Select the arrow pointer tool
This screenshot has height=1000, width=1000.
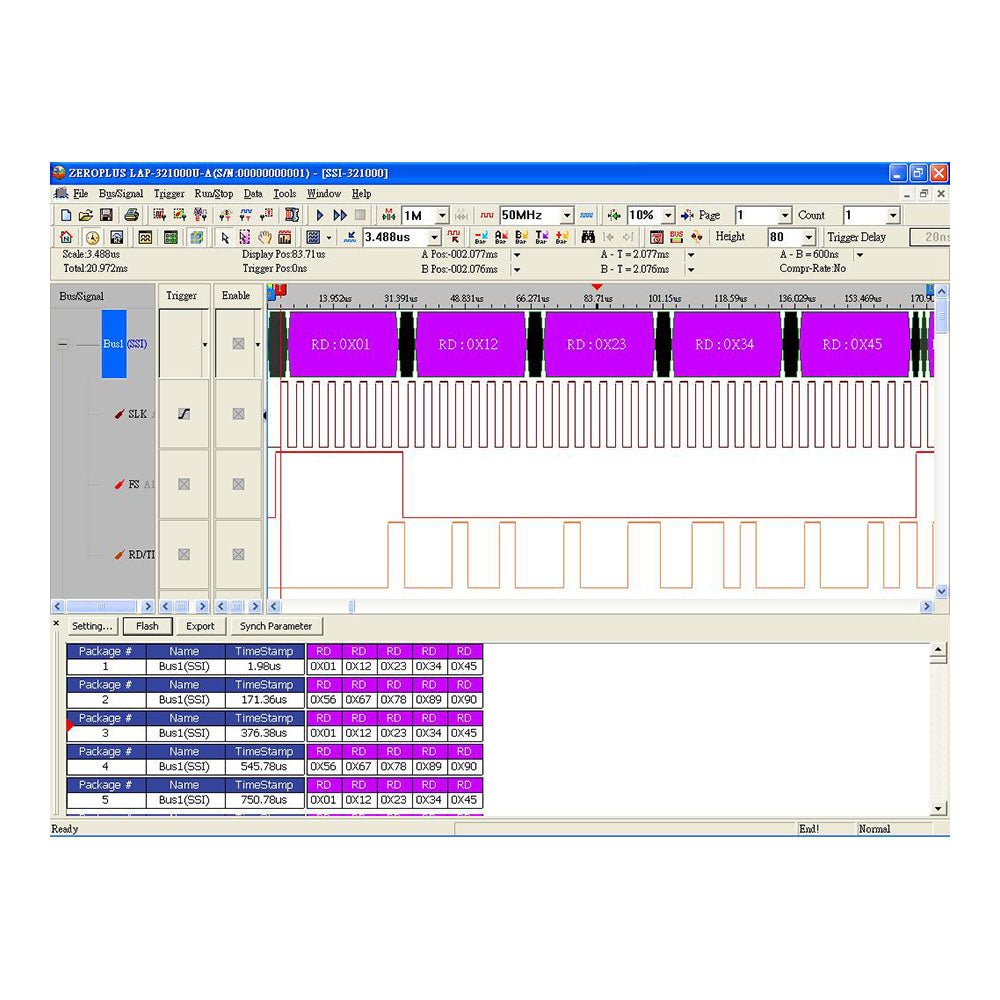pyautogui.click(x=225, y=237)
